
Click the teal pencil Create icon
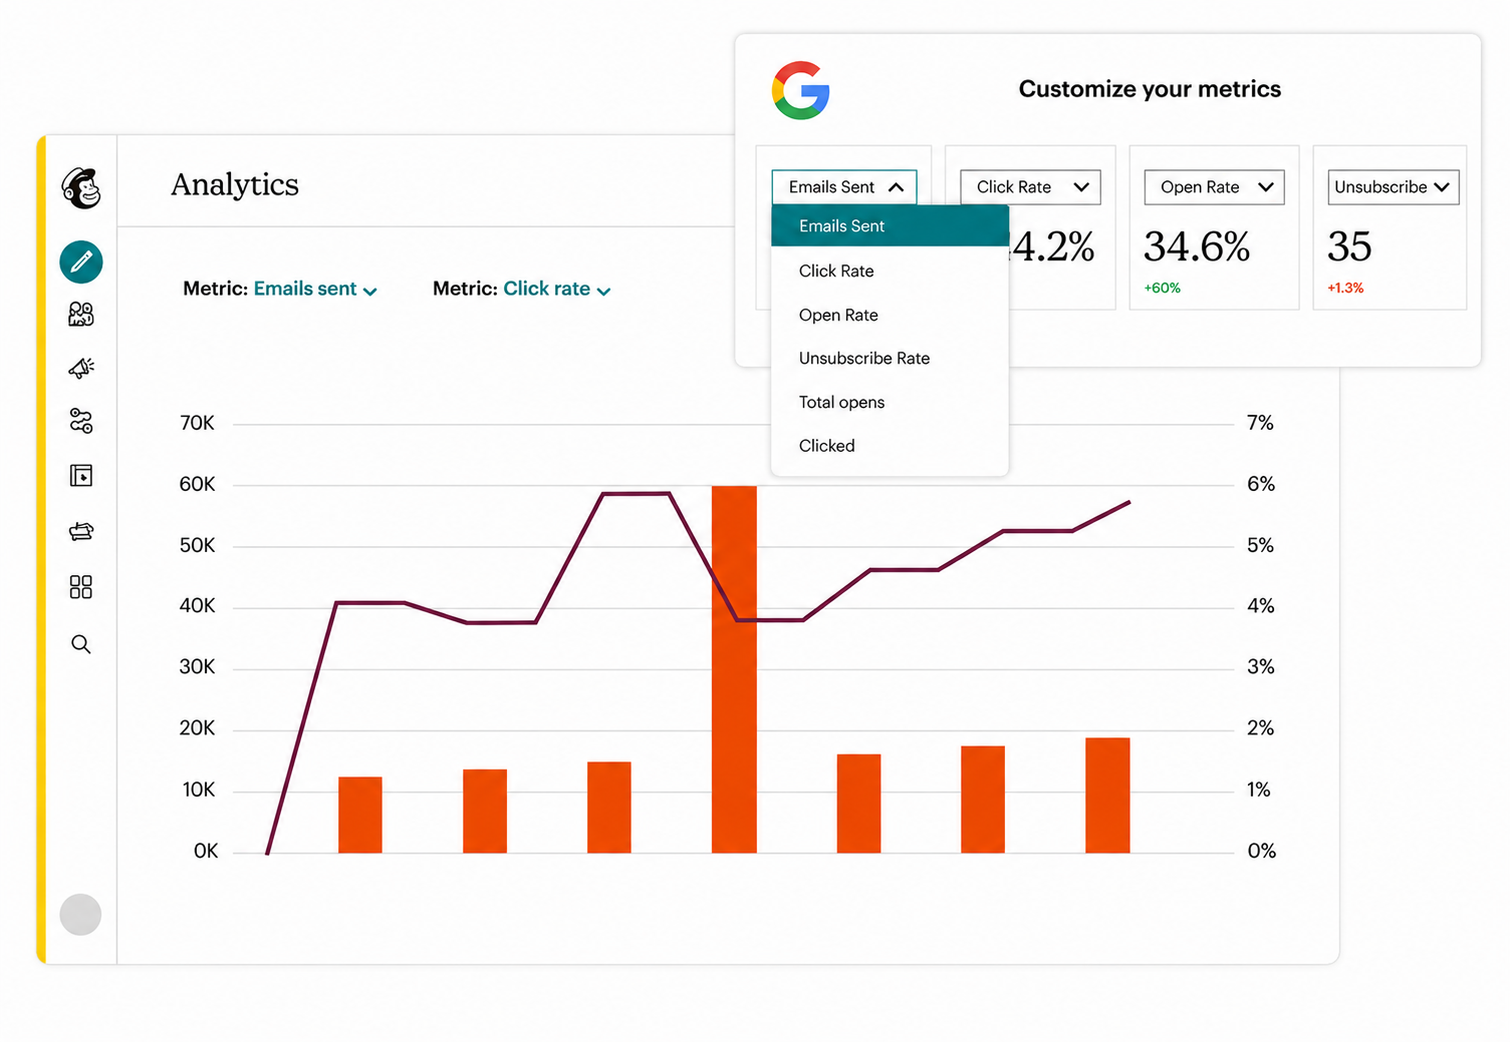tap(81, 262)
